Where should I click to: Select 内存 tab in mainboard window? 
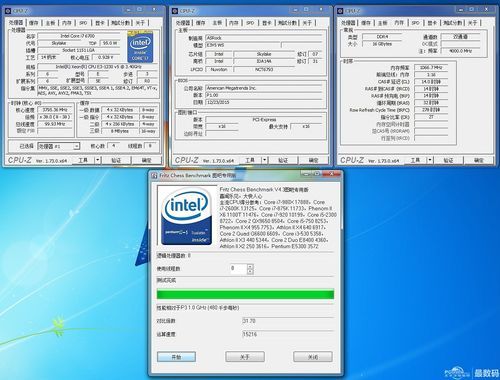[x=234, y=23]
